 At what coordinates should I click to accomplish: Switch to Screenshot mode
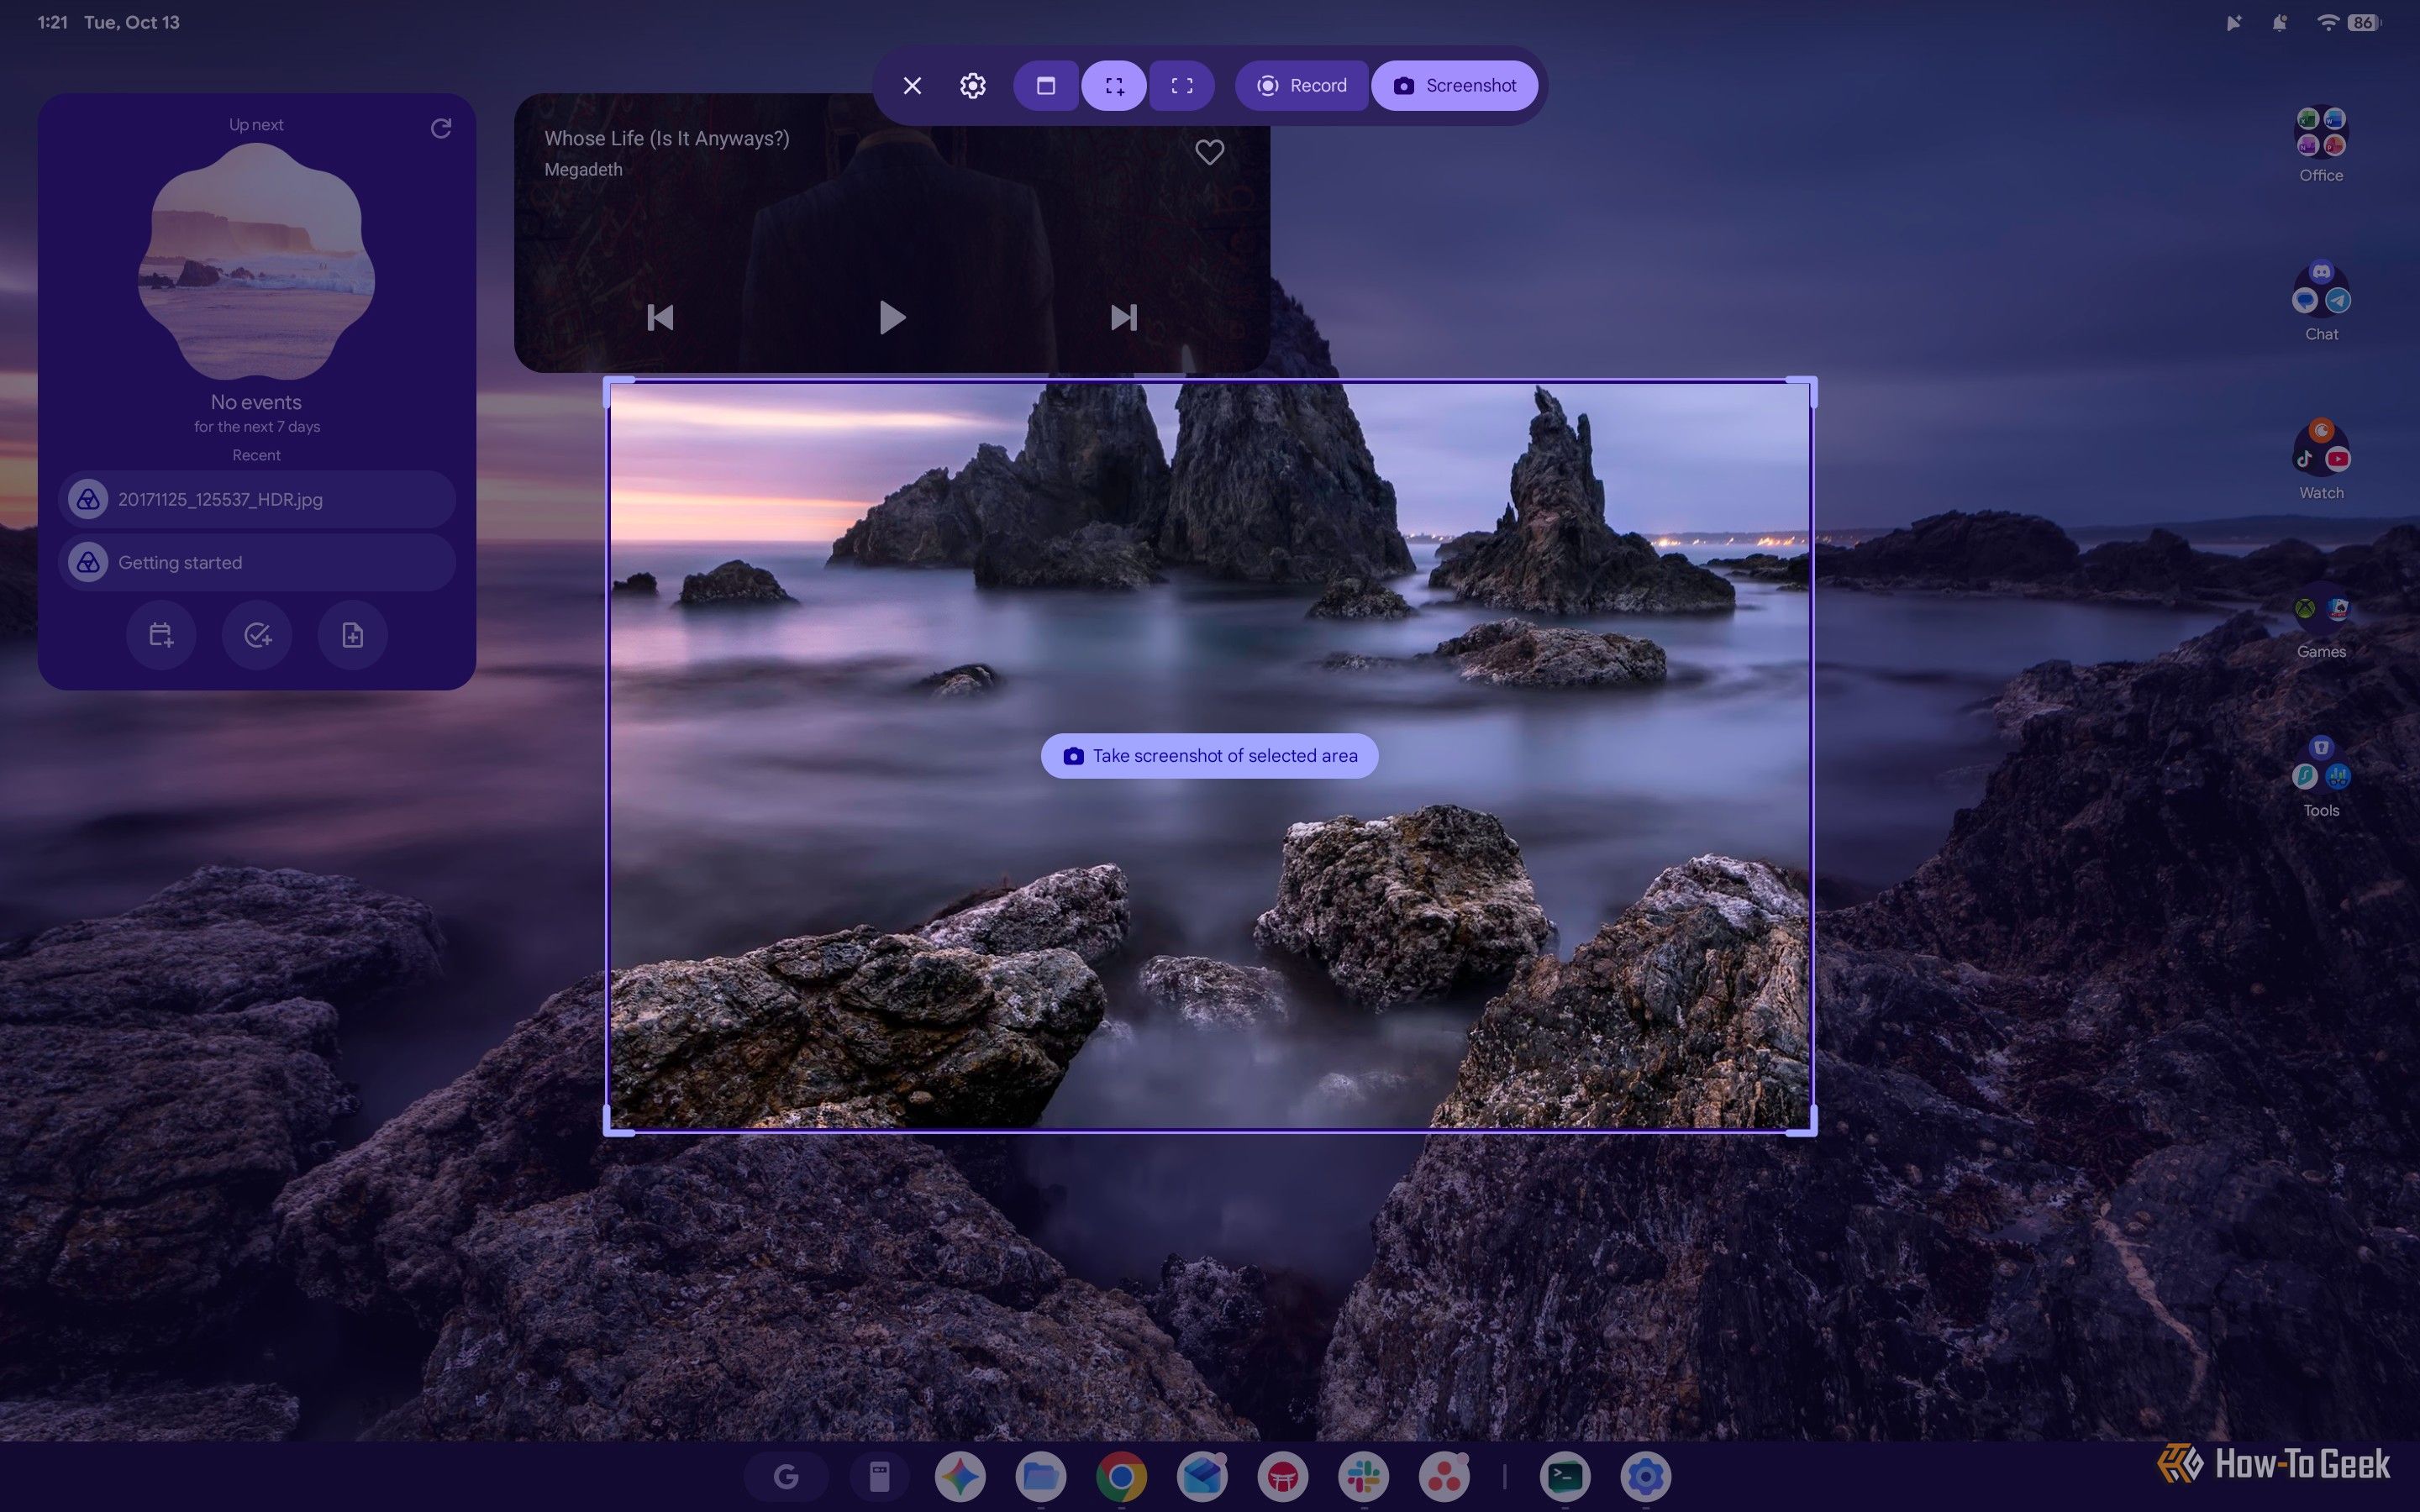click(x=1455, y=86)
